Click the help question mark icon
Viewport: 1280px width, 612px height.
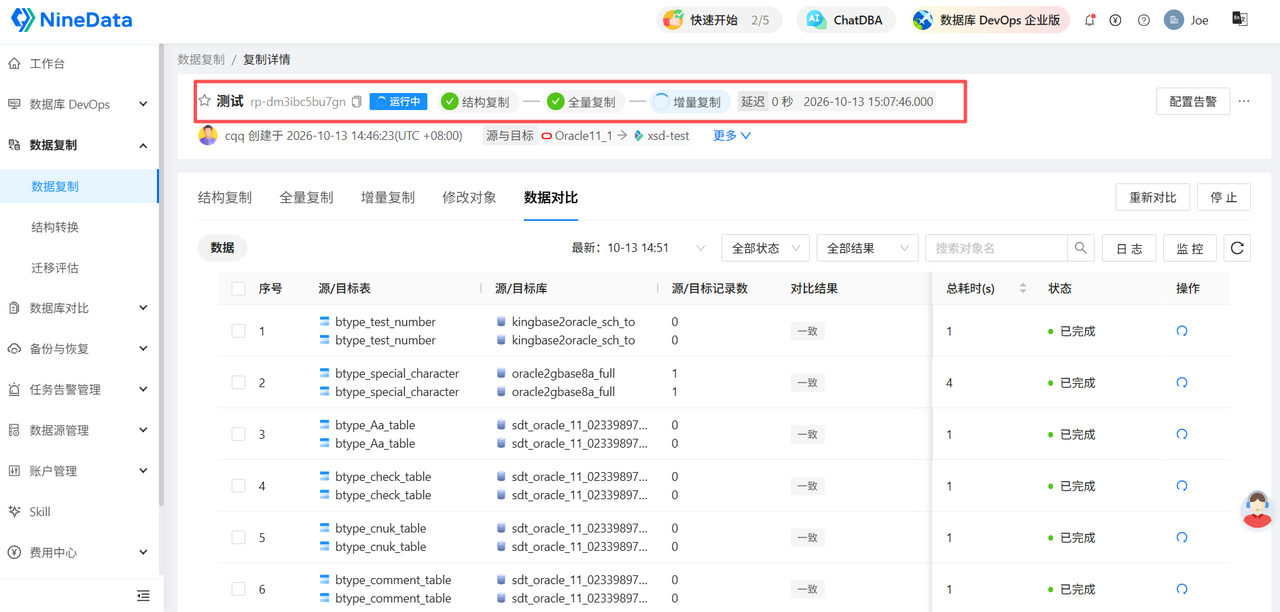pyautogui.click(x=1144, y=20)
